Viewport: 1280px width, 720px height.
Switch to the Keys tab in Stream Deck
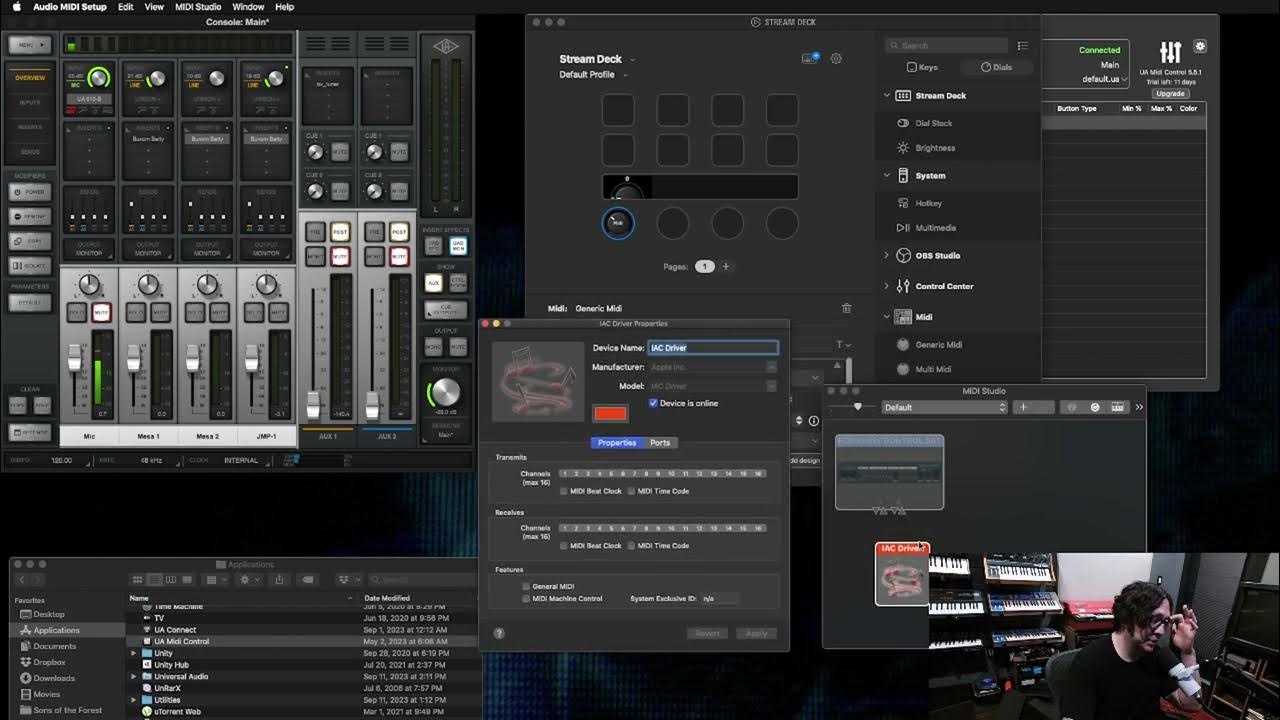(x=922, y=67)
